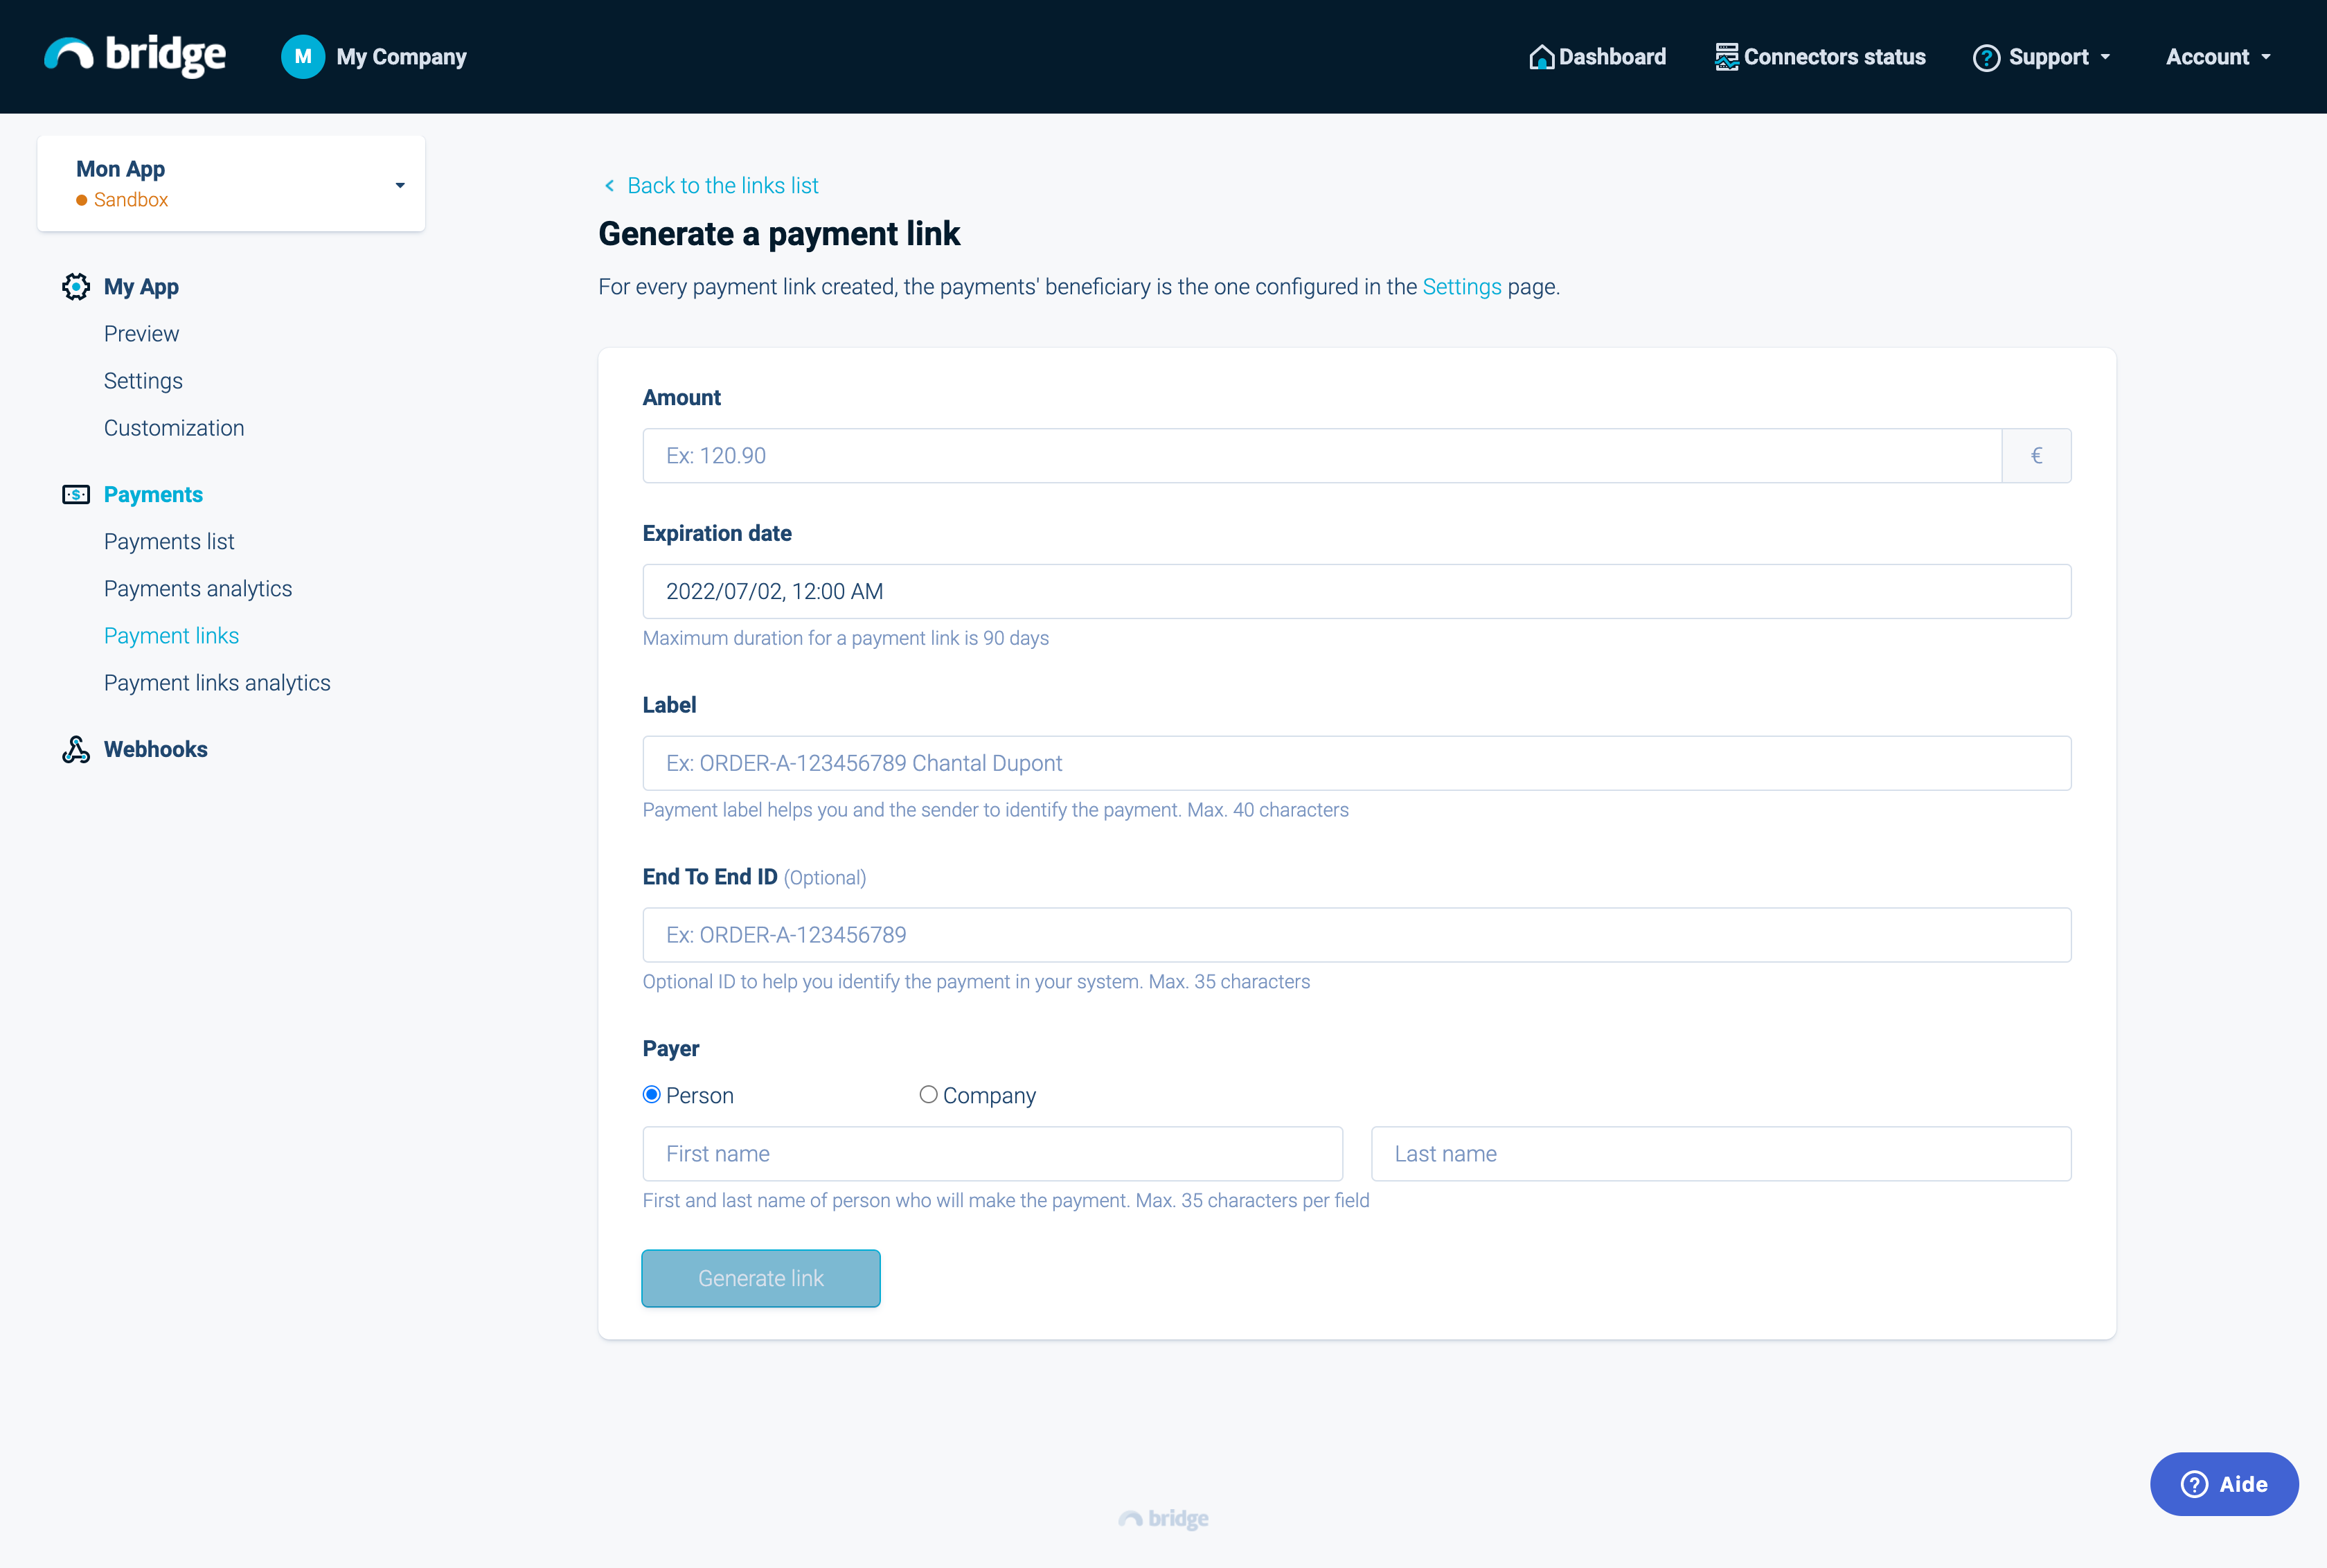Viewport: 2327px width, 1568px height.
Task: Click the Connectors status icon
Action: pos(1726,57)
